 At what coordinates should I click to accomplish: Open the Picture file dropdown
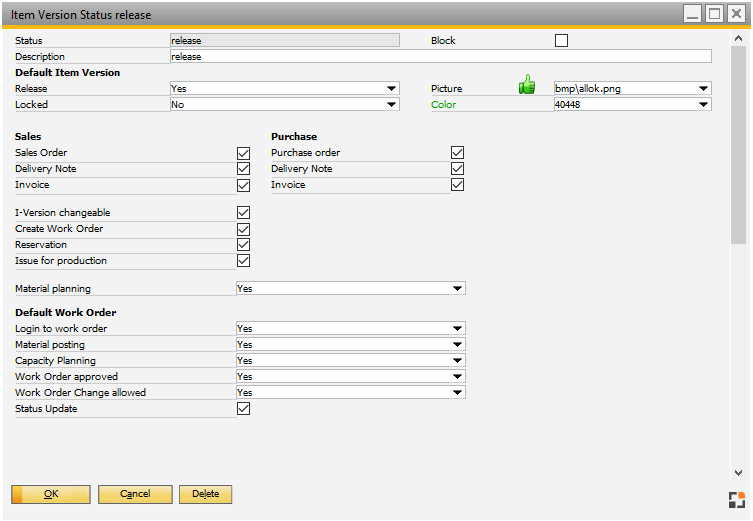coord(704,89)
